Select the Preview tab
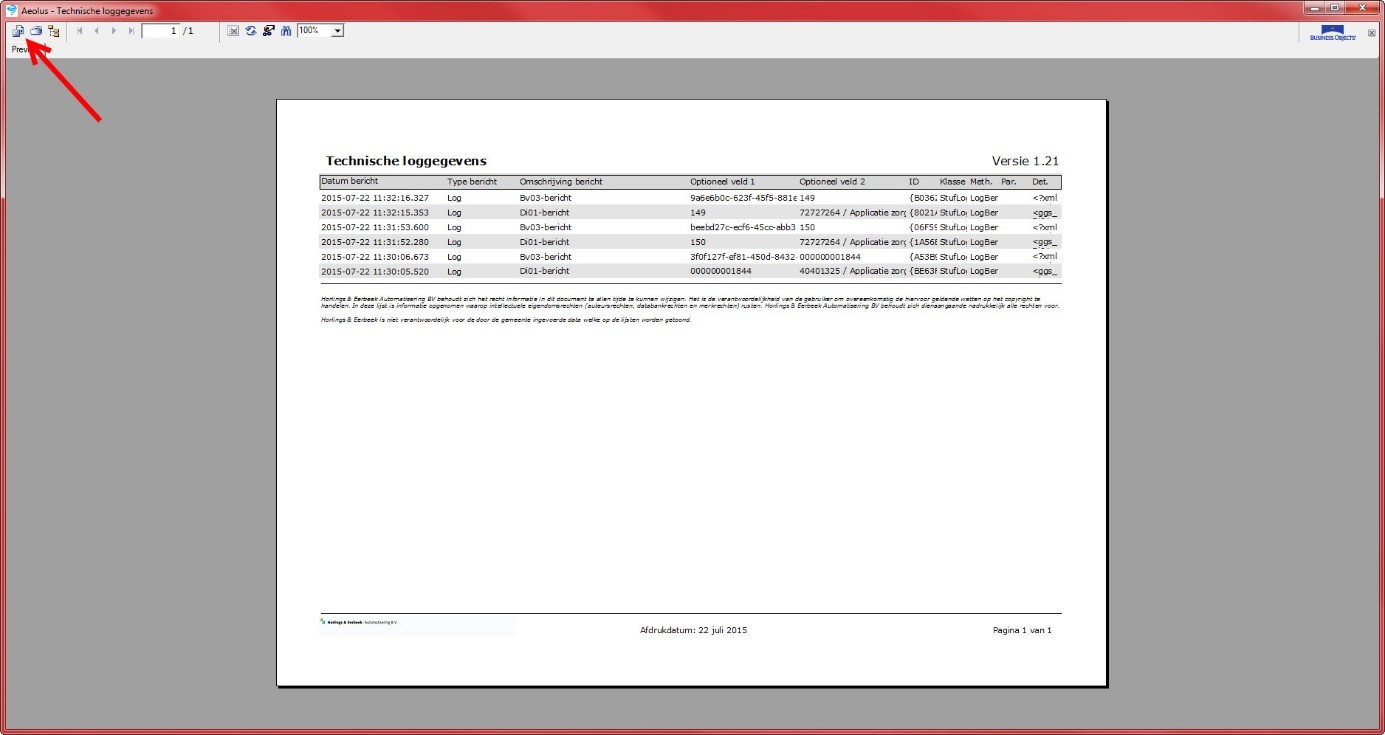Image resolution: width=1385 pixels, height=735 pixels. [20, 49]
